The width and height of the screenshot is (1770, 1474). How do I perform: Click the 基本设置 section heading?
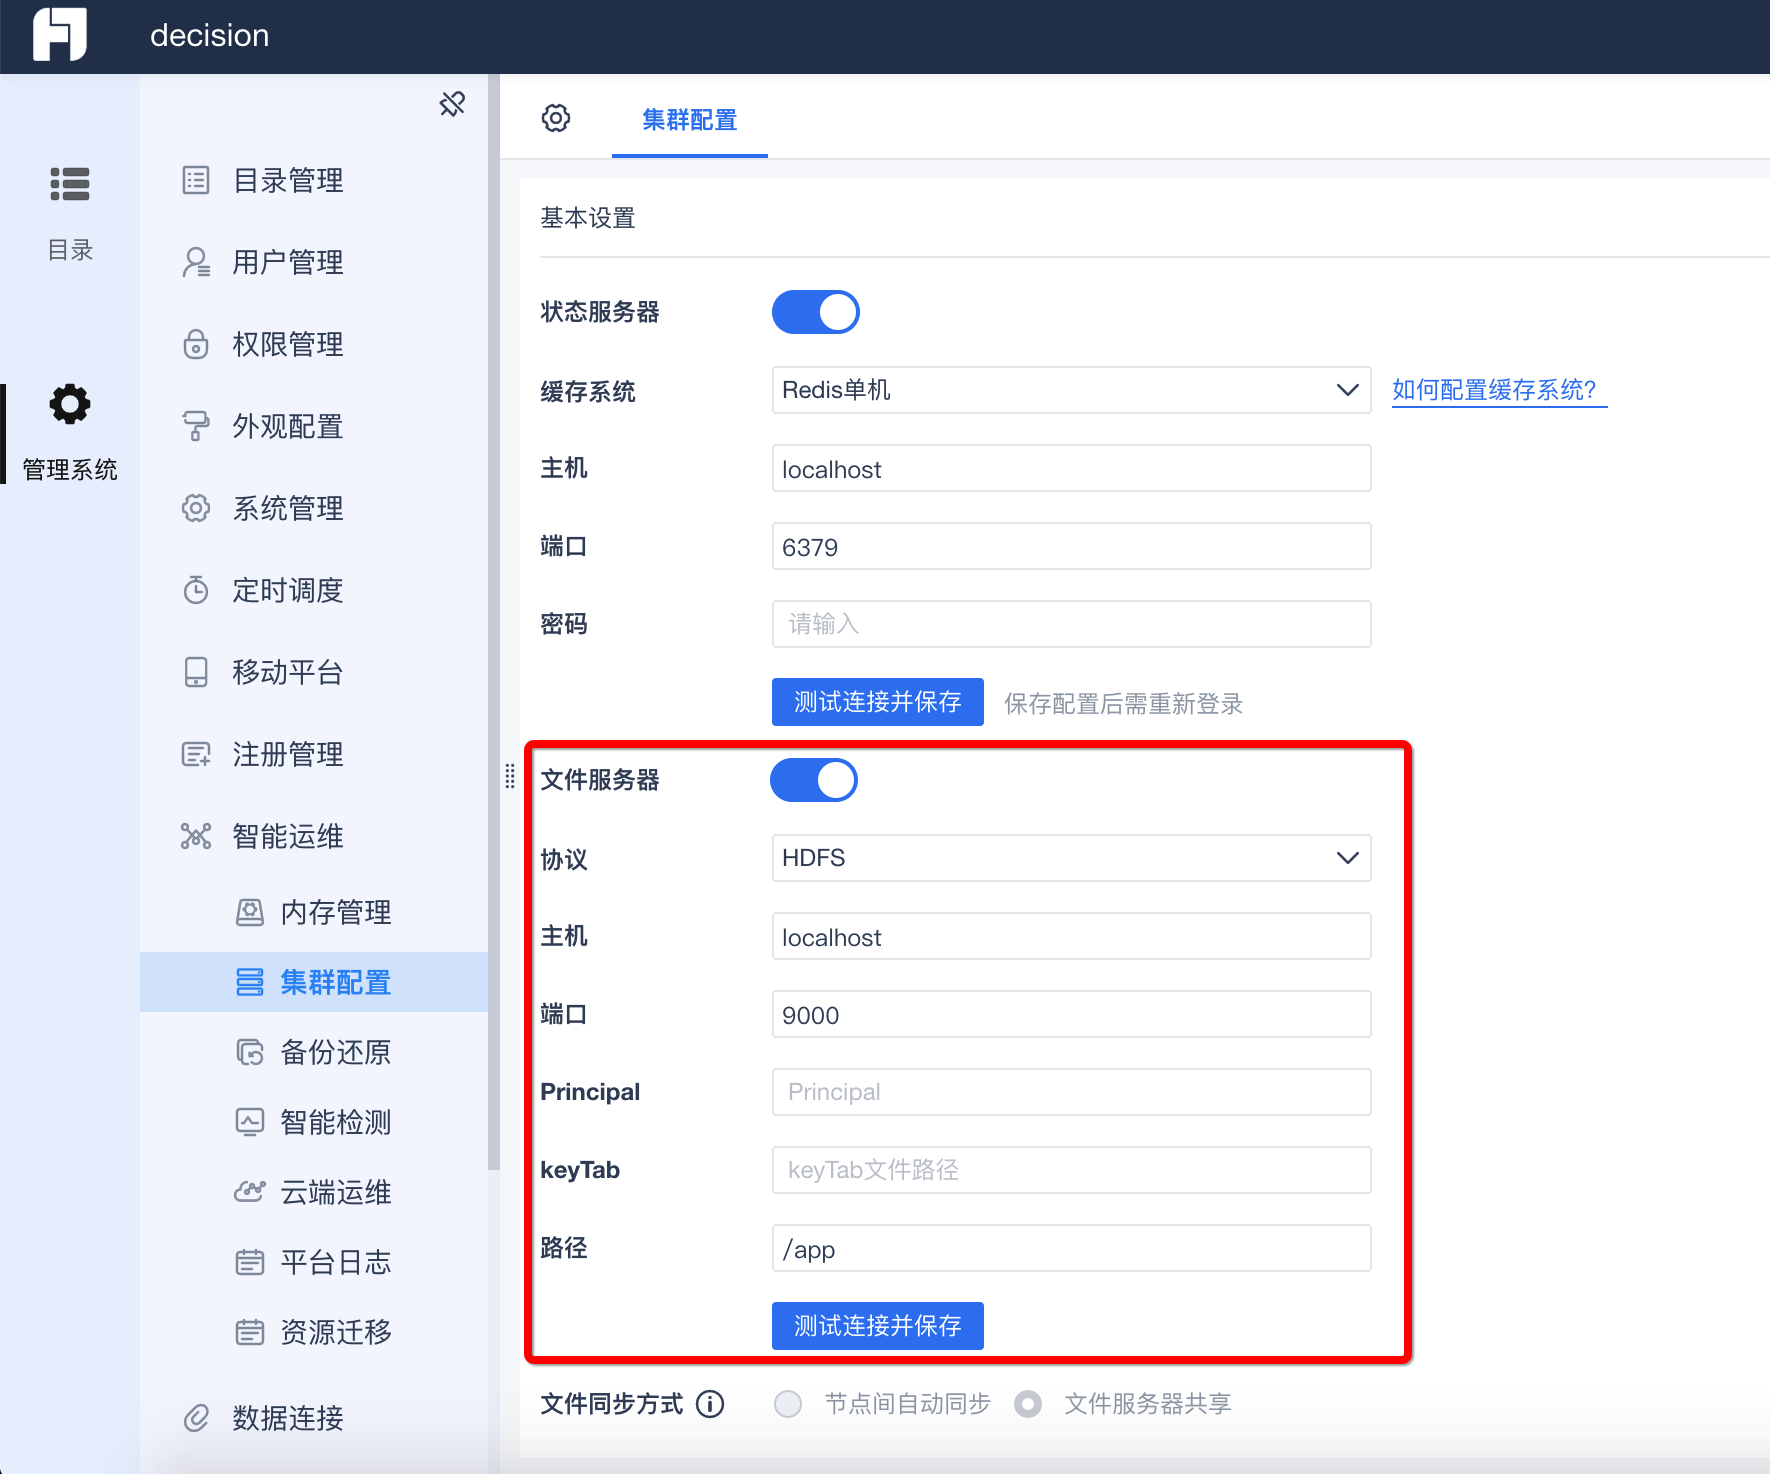pos(588,218)
